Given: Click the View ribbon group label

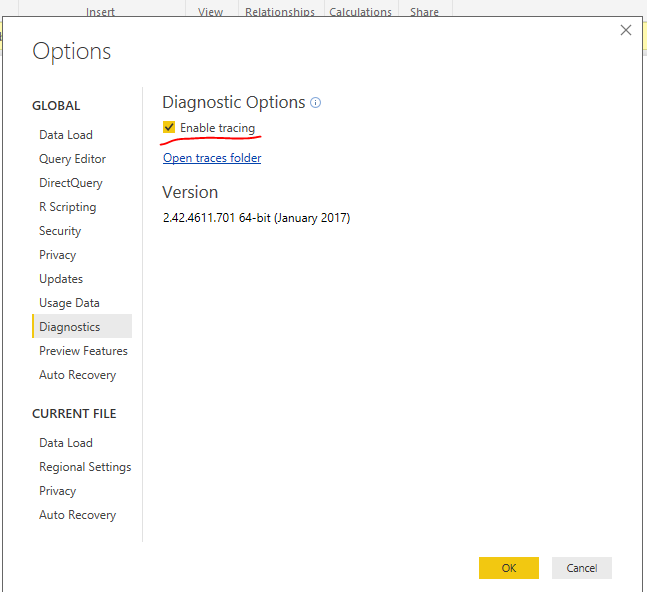Looking at the screenshot, I should (x=210, y=12).
